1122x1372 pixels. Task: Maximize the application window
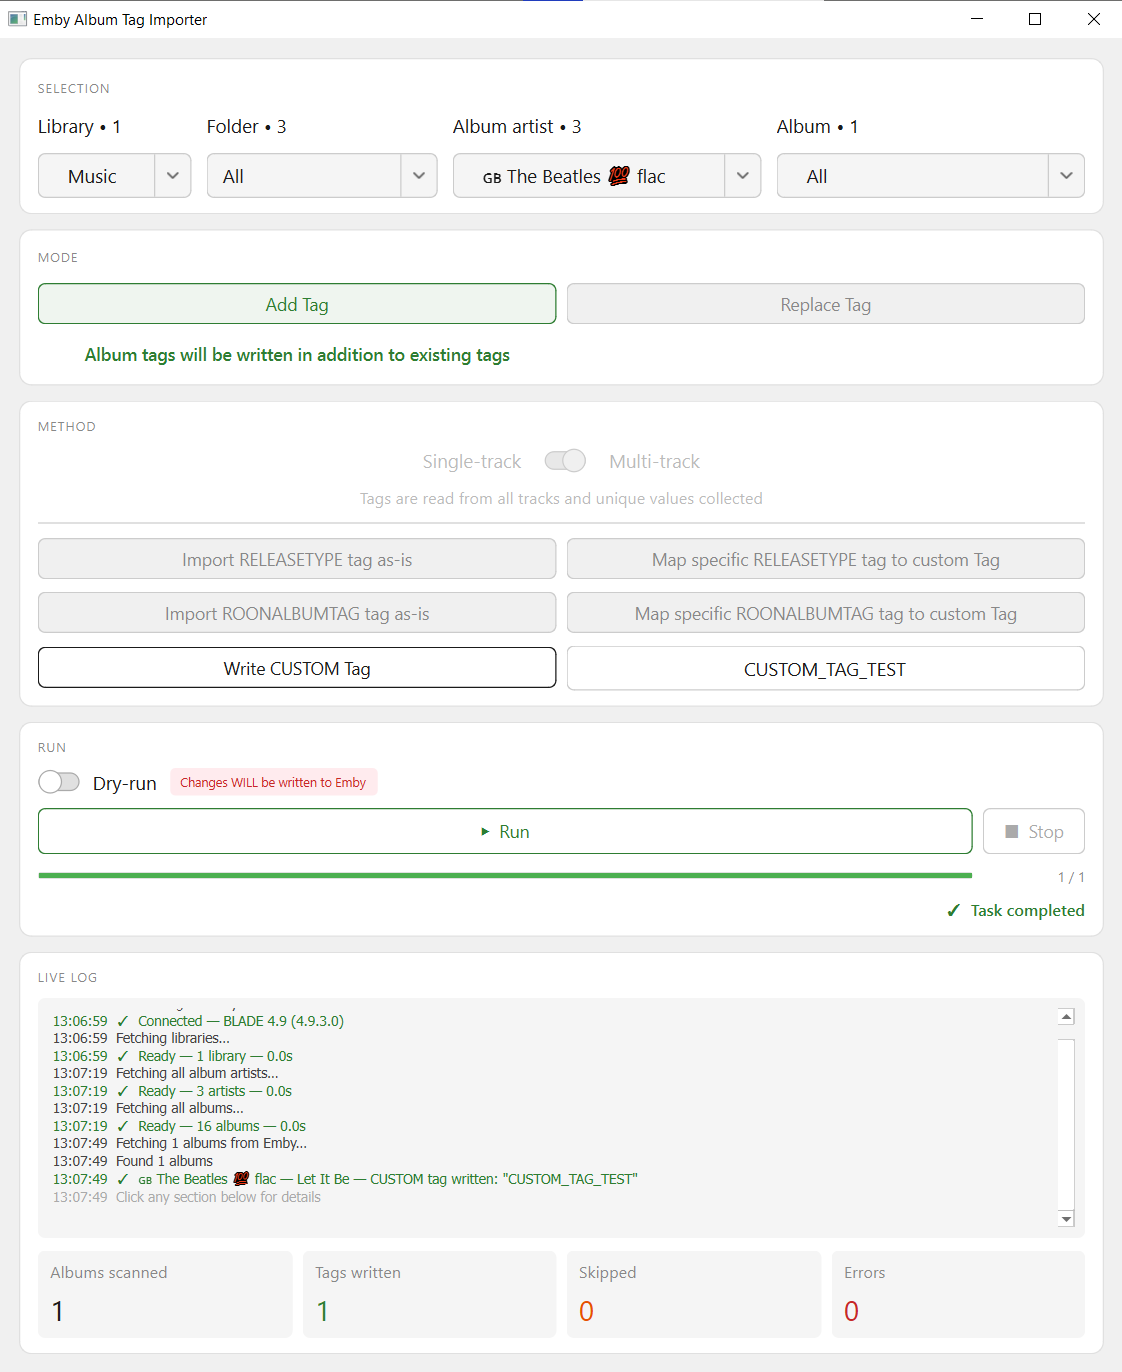click(1035, 19)
